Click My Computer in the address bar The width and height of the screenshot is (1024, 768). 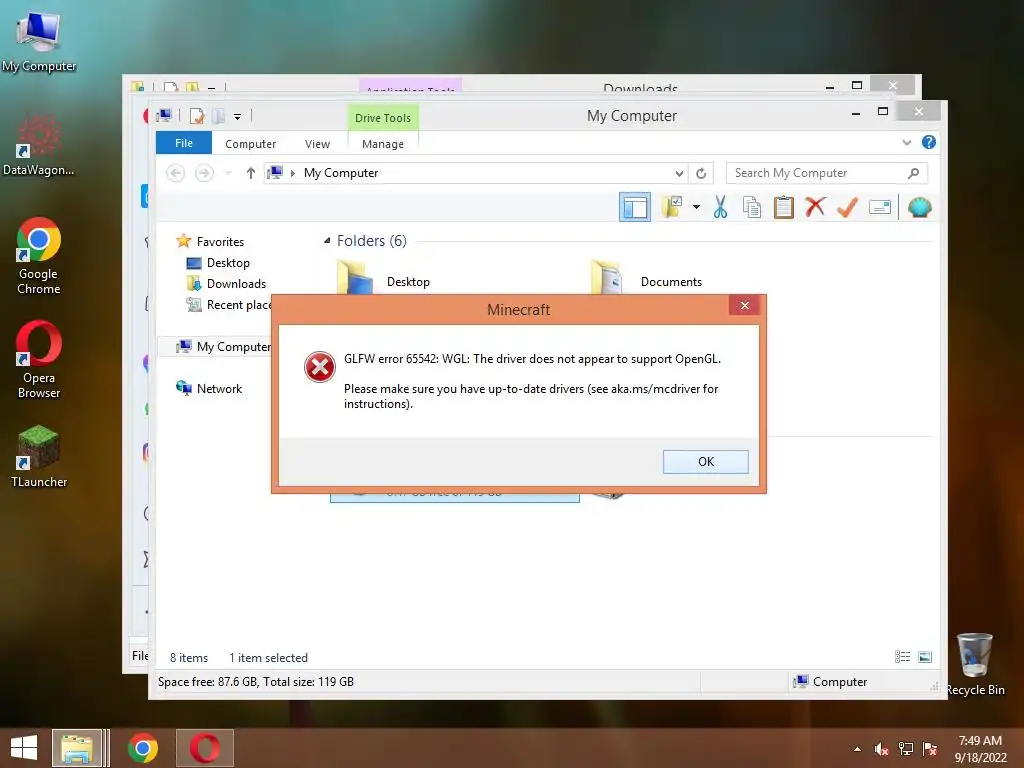point(341,173)
